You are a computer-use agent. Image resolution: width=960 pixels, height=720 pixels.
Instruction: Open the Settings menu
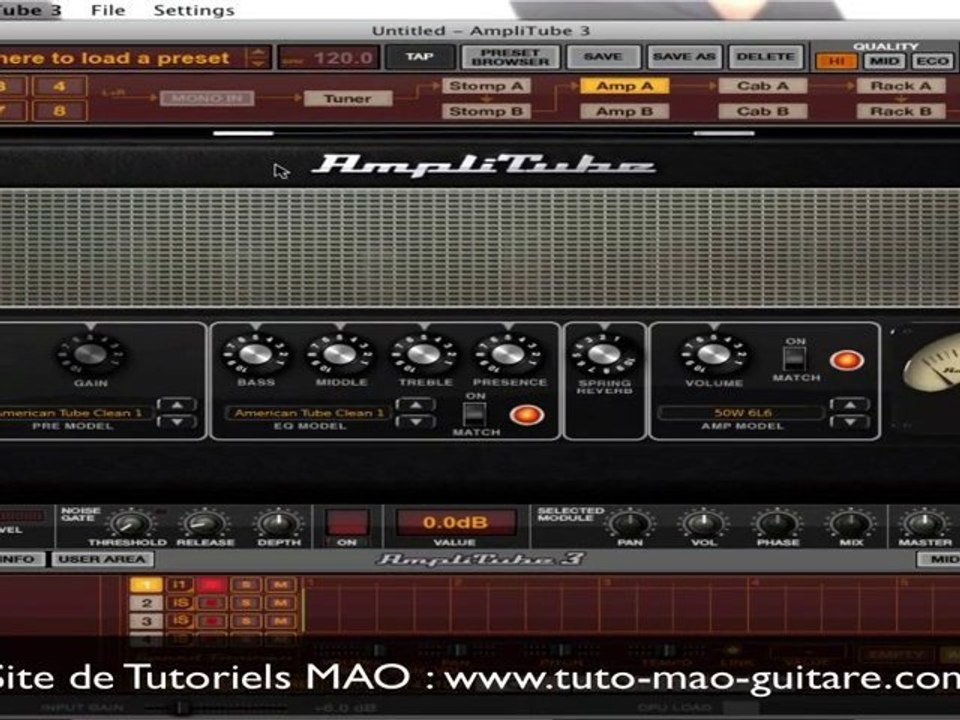[193, 10]
